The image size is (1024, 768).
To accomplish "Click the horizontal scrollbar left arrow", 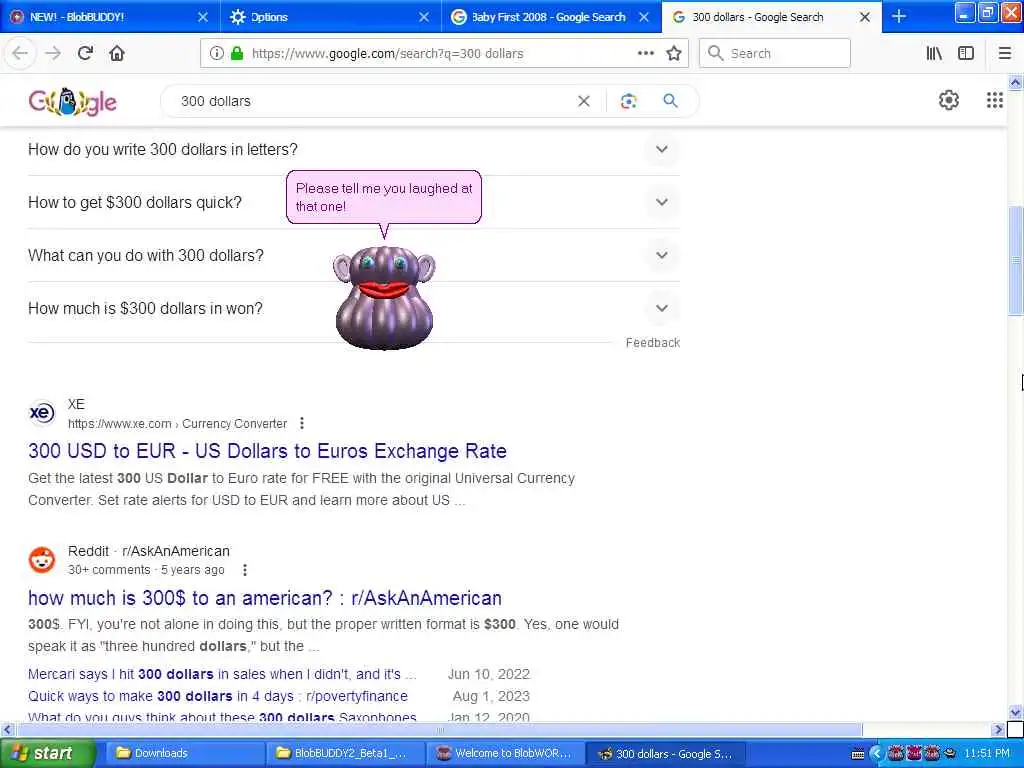I will point(7,729).
